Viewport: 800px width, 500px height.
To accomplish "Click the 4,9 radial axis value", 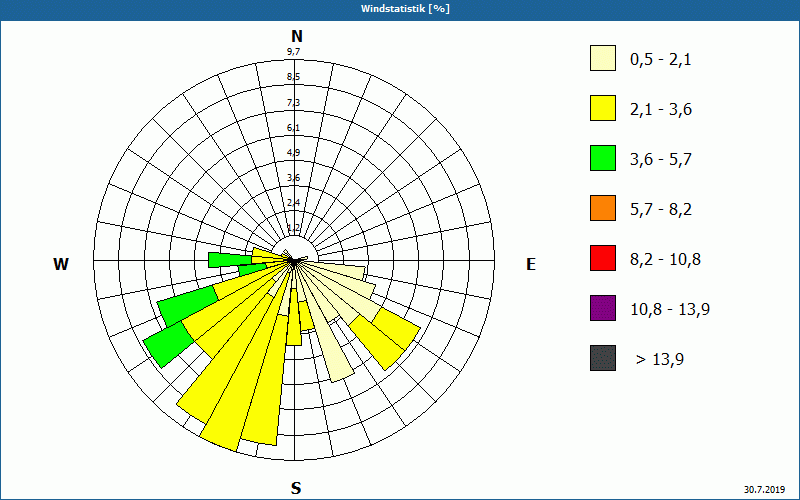I will tap(293, 153).
